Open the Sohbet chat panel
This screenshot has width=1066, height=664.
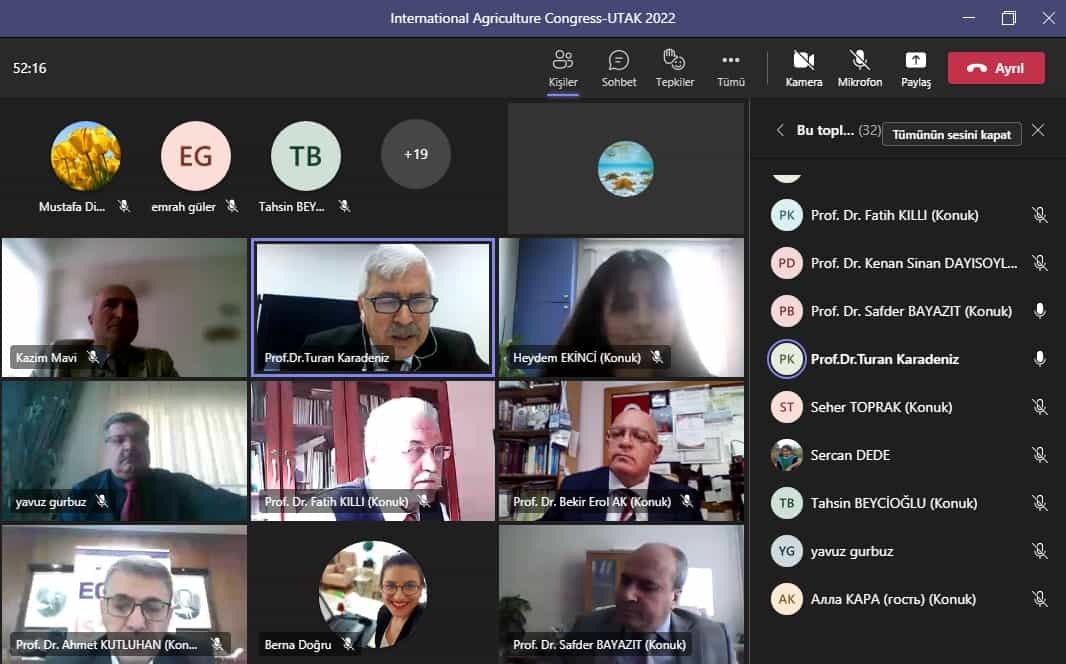619,68
